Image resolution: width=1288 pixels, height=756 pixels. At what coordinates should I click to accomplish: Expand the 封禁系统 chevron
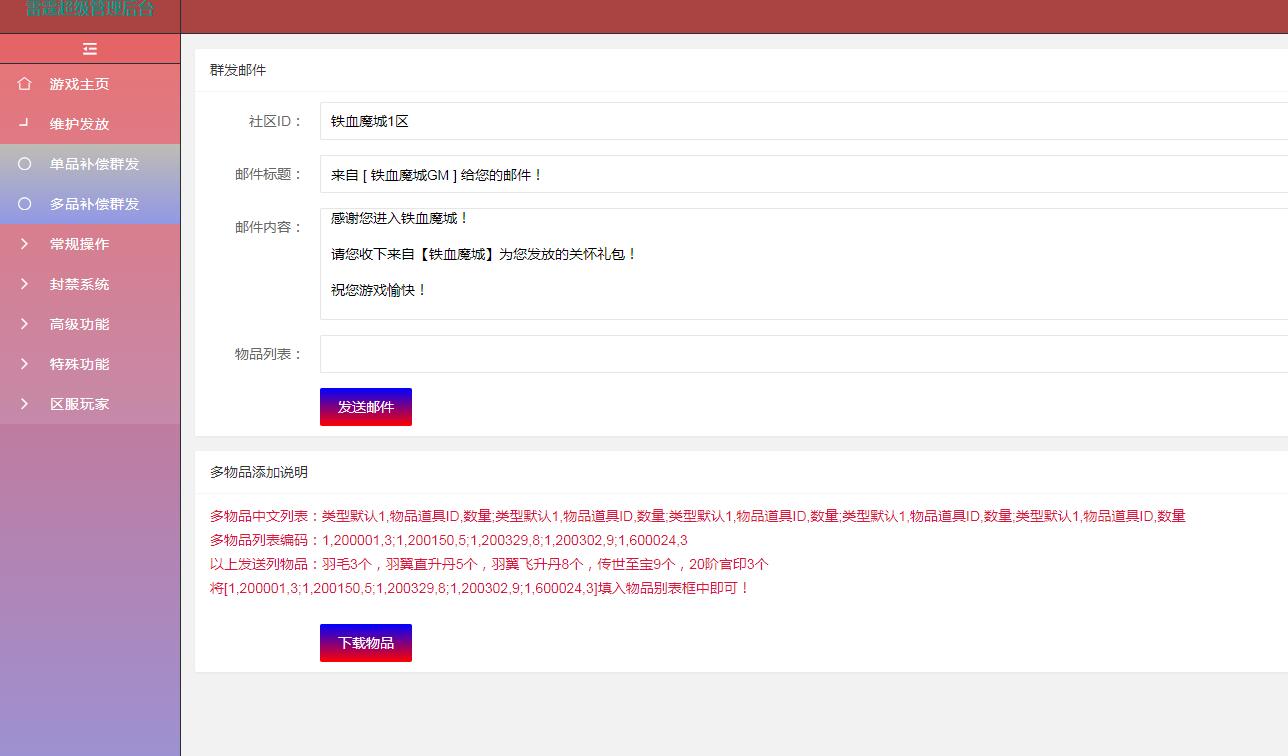coord(25,284)
